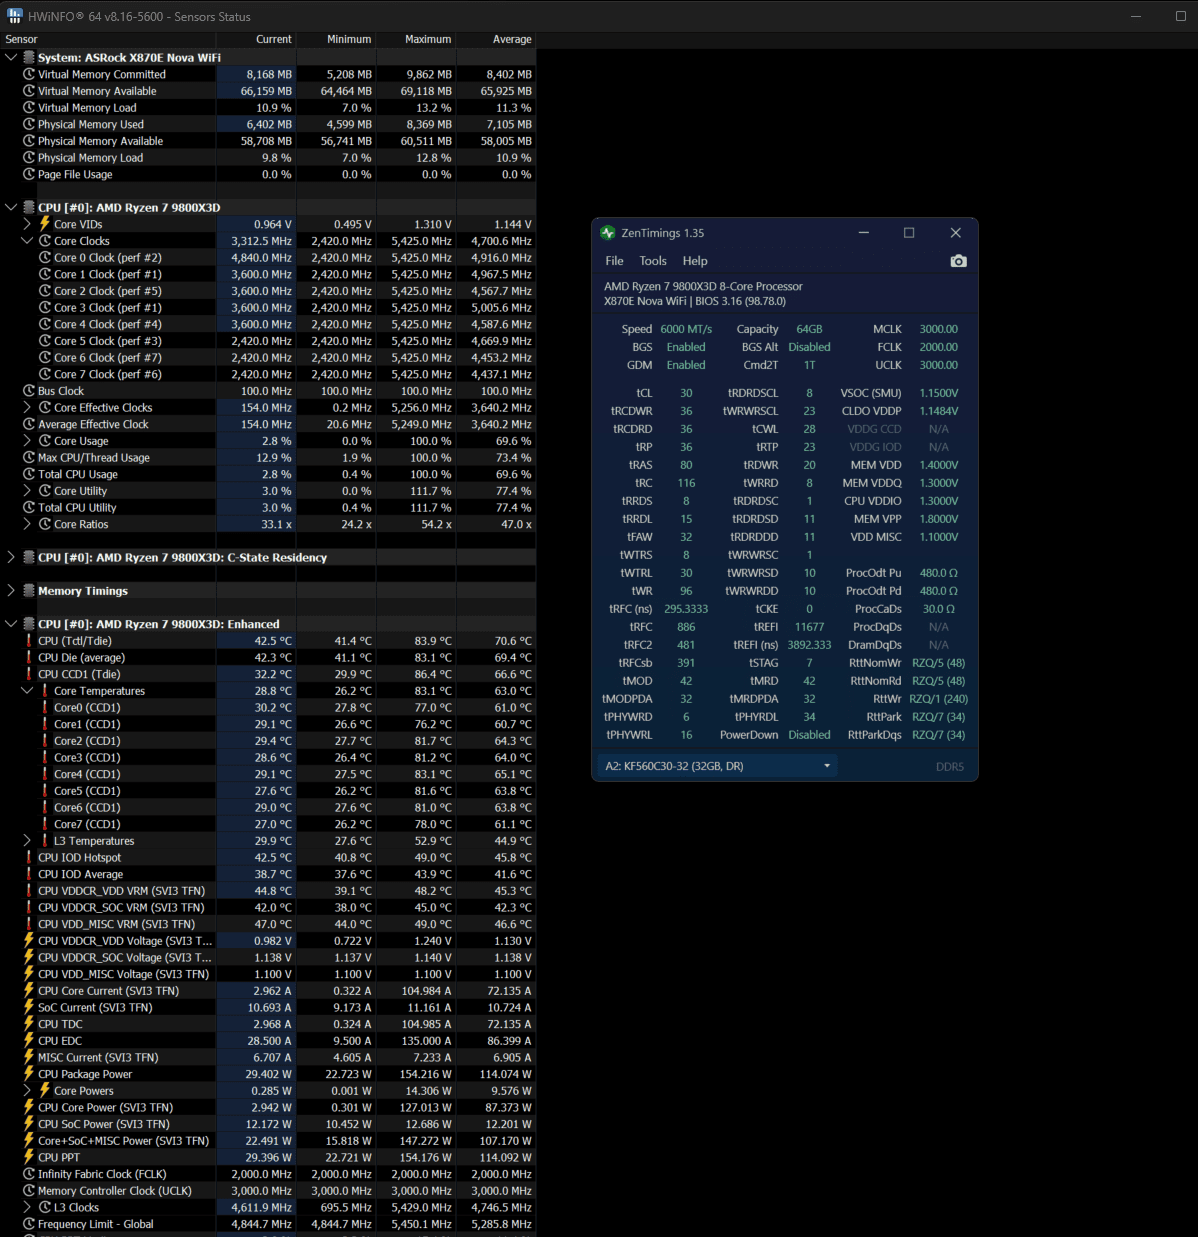1198x1237 pixels.
Task: Open the Tools menu in ZenTimings
Action: tap(653, 261)
